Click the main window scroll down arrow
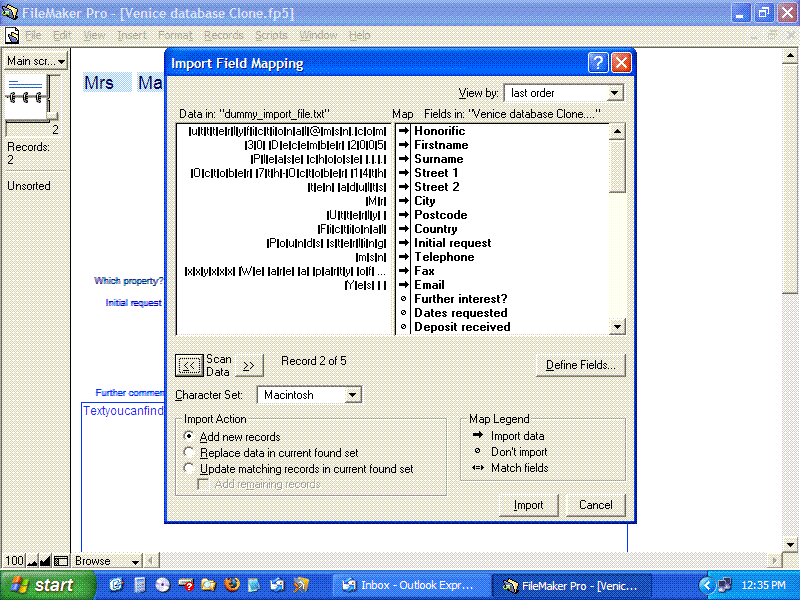The image size is (800, 600). coord(790,545)
